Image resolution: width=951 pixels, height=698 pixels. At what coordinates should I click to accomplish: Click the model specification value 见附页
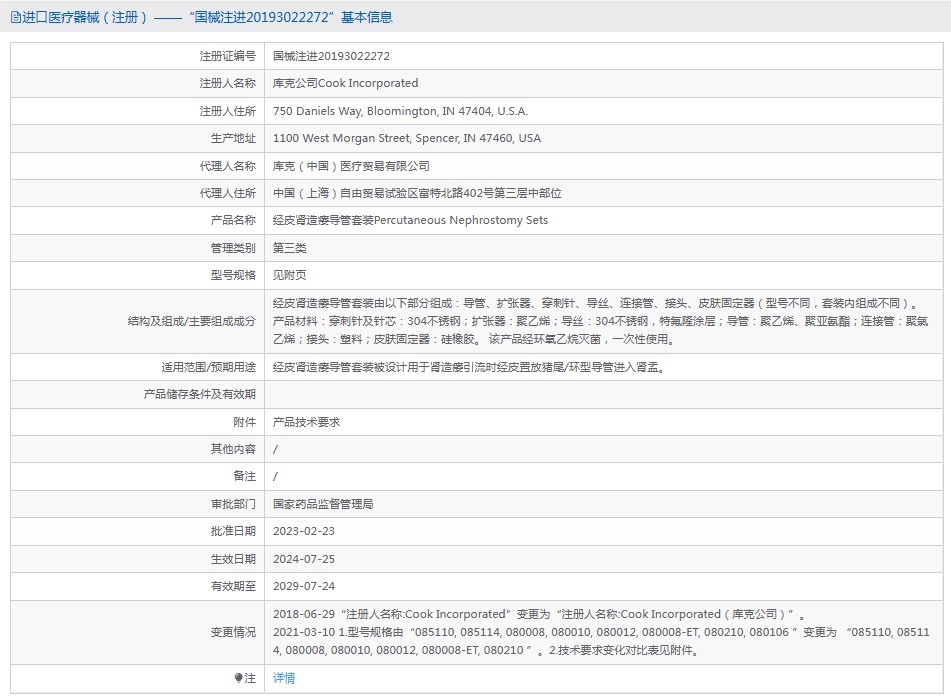pyautogui.click(x=290, y=275)
